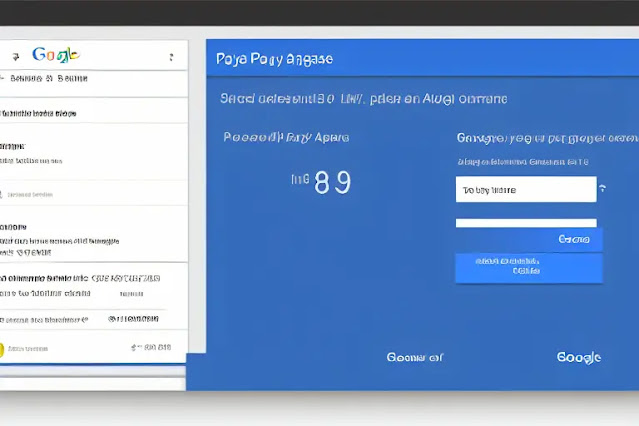Click the two-line bright blue button
Screen dimensions: 639x426
(x=529, y=268)
